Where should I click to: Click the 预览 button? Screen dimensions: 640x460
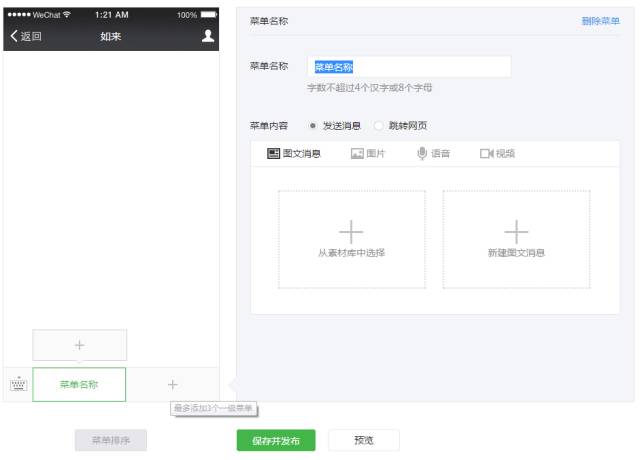364,440
